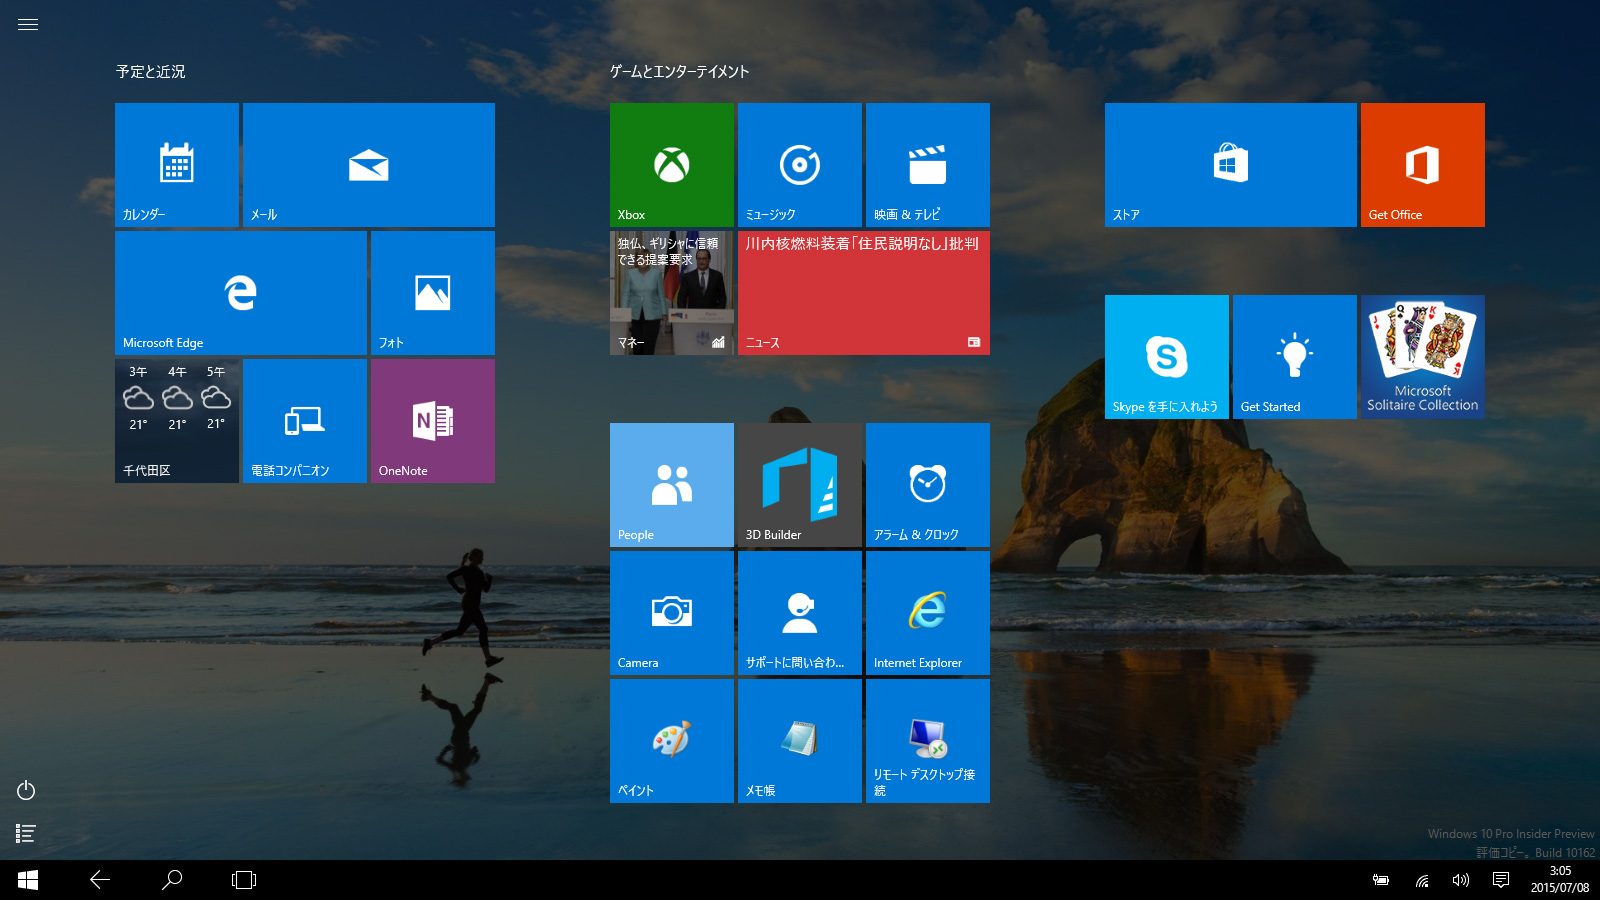
Task: Click the Windows Start button
Action: coord(28,880)
